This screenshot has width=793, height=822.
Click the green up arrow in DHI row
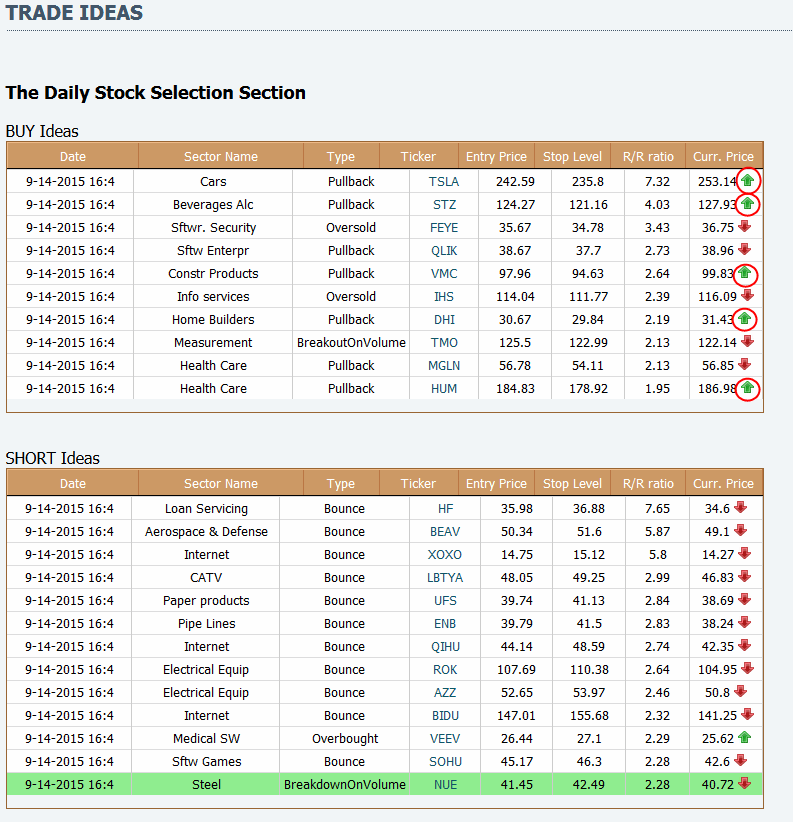click(x=744, y=318)
